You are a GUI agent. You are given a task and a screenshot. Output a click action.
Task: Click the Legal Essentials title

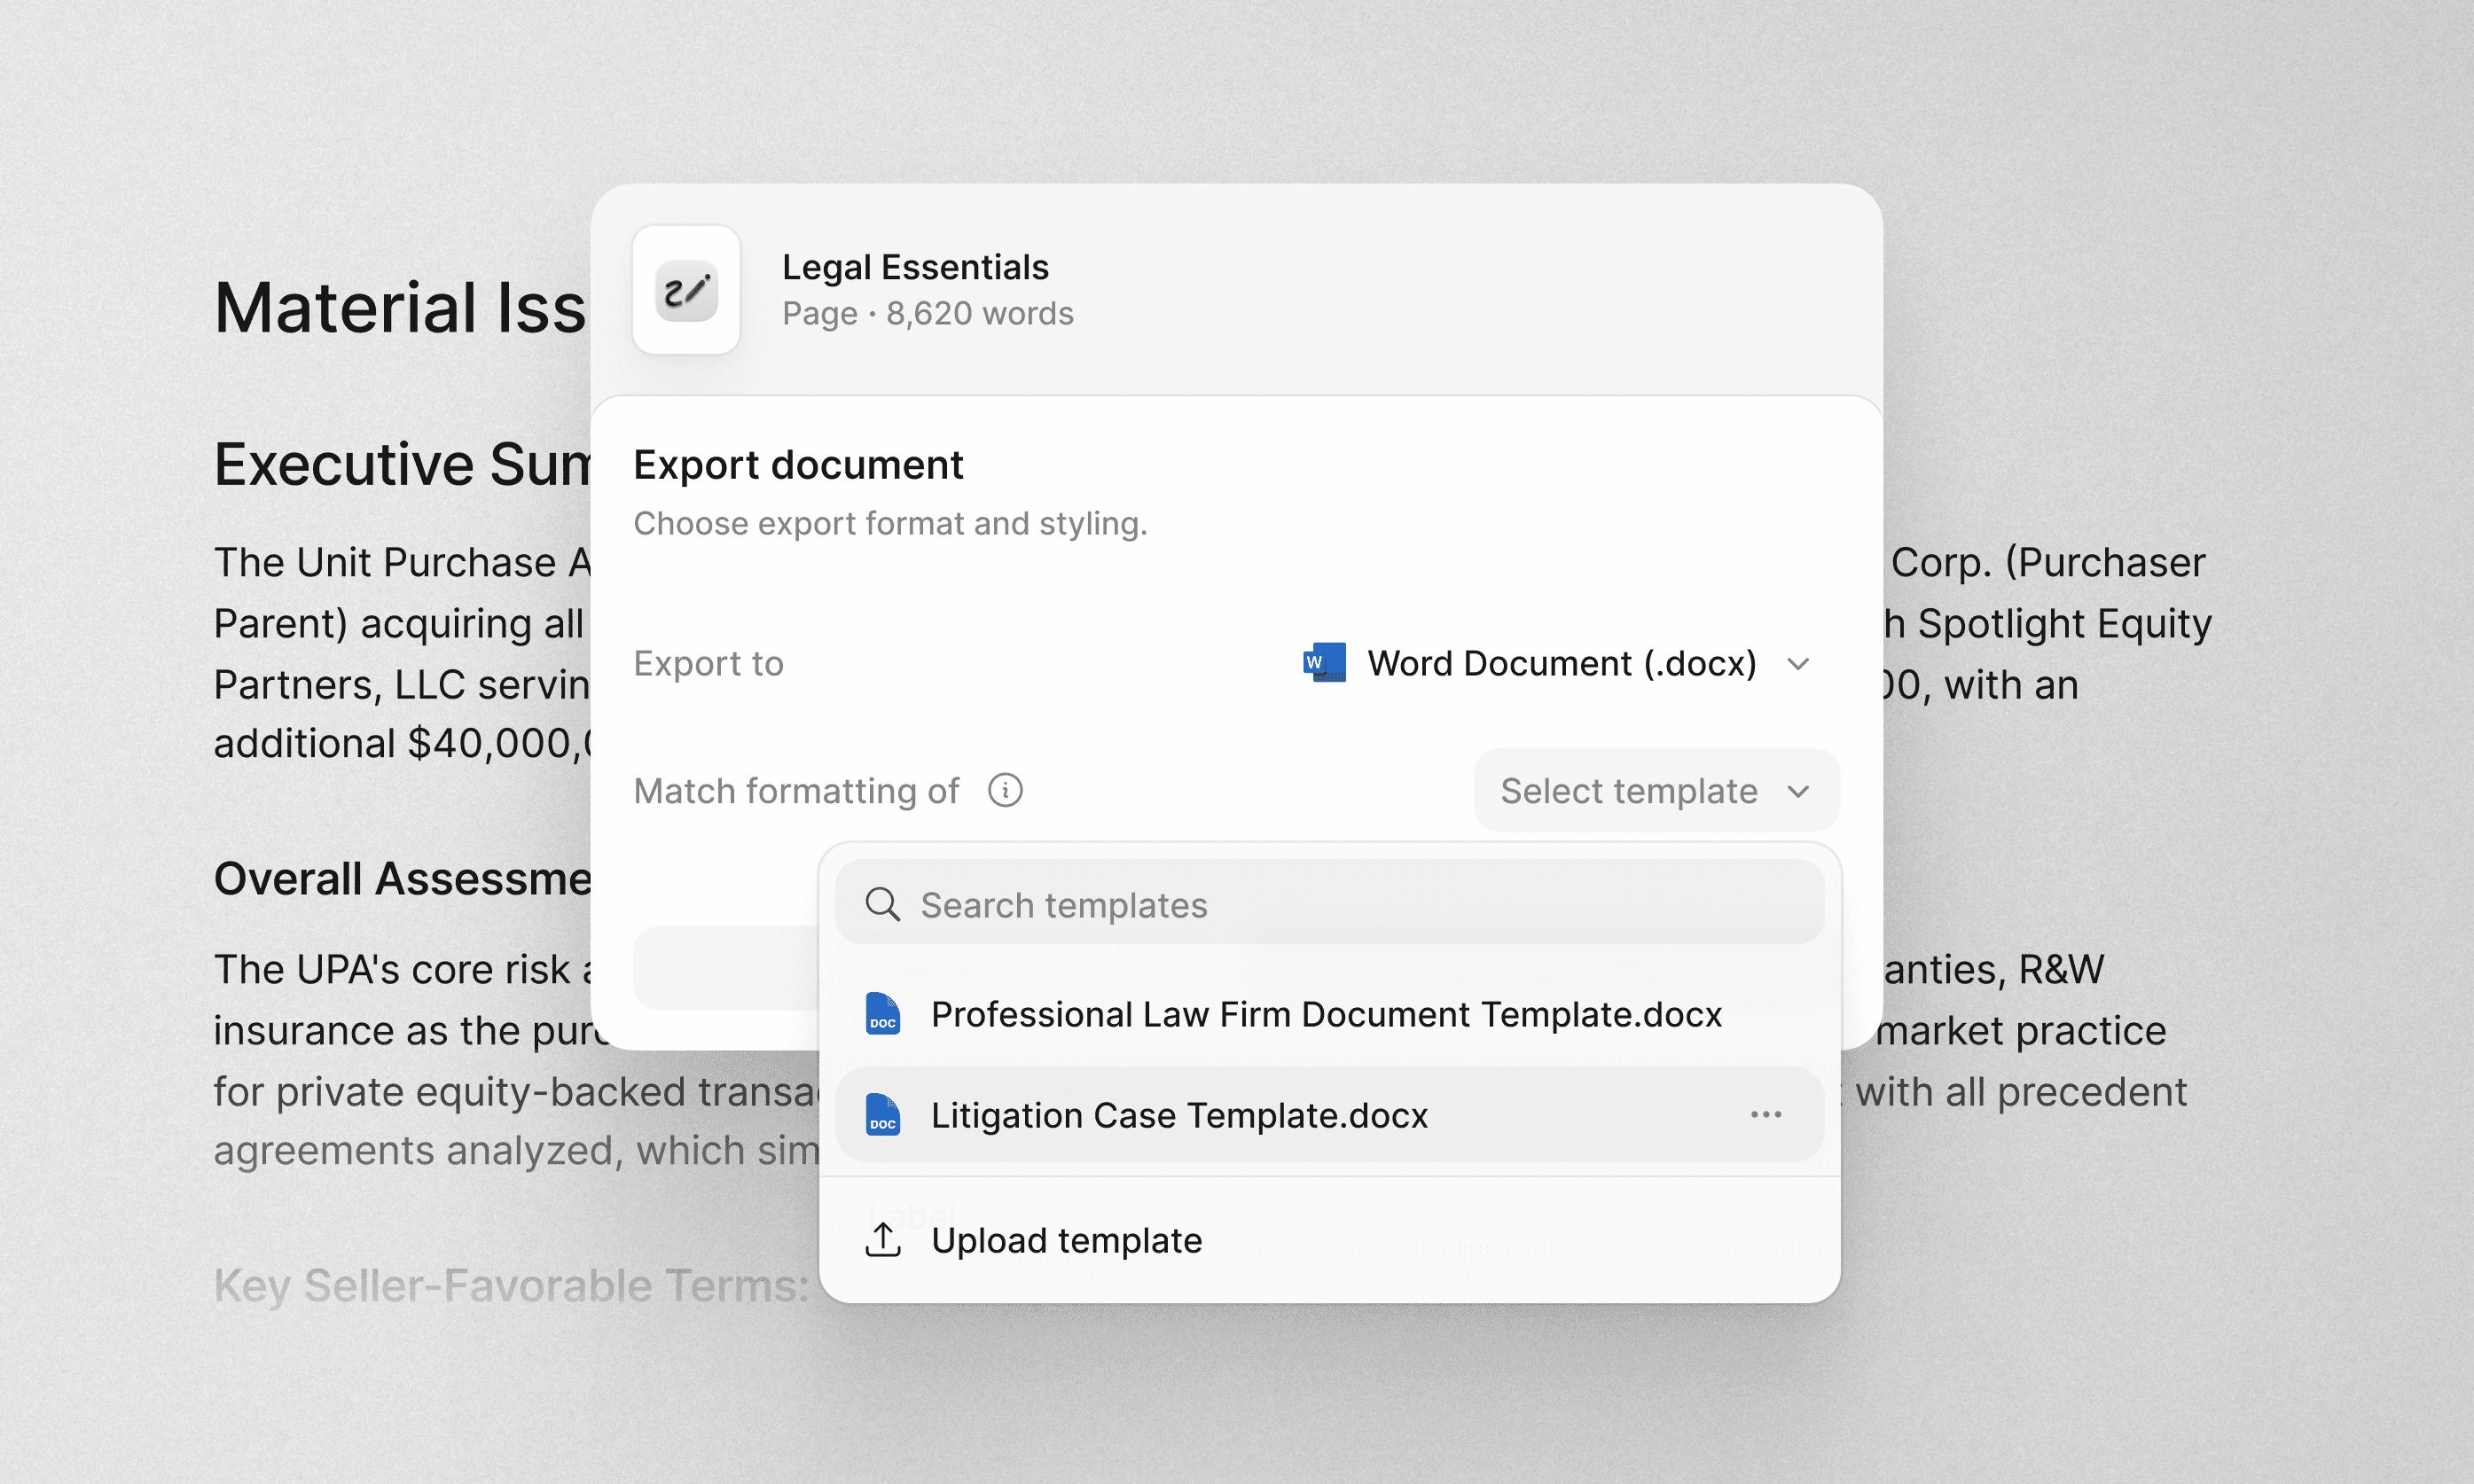[915, 267]
